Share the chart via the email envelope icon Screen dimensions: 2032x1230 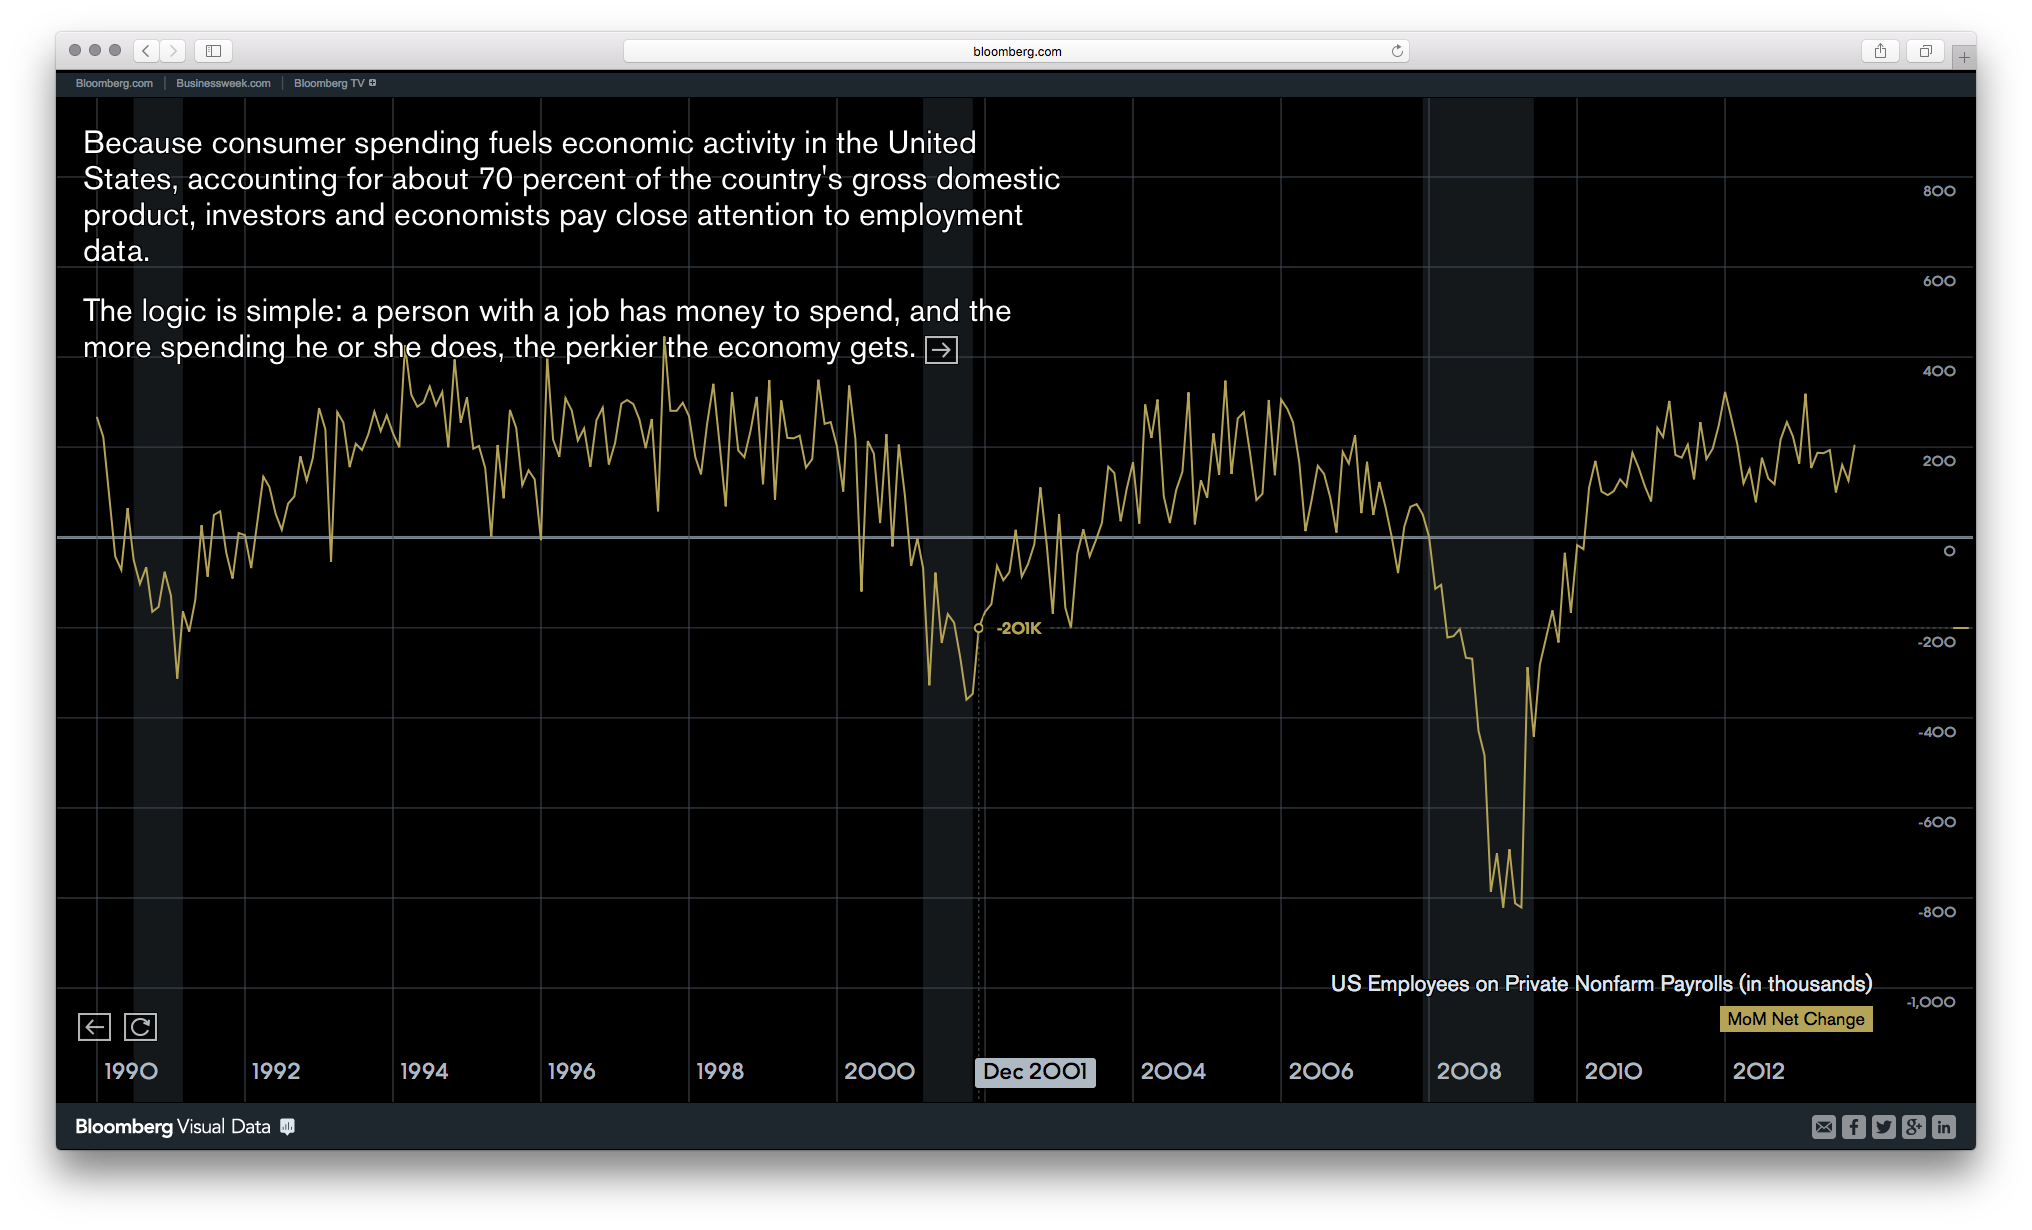point(1823,1127)
